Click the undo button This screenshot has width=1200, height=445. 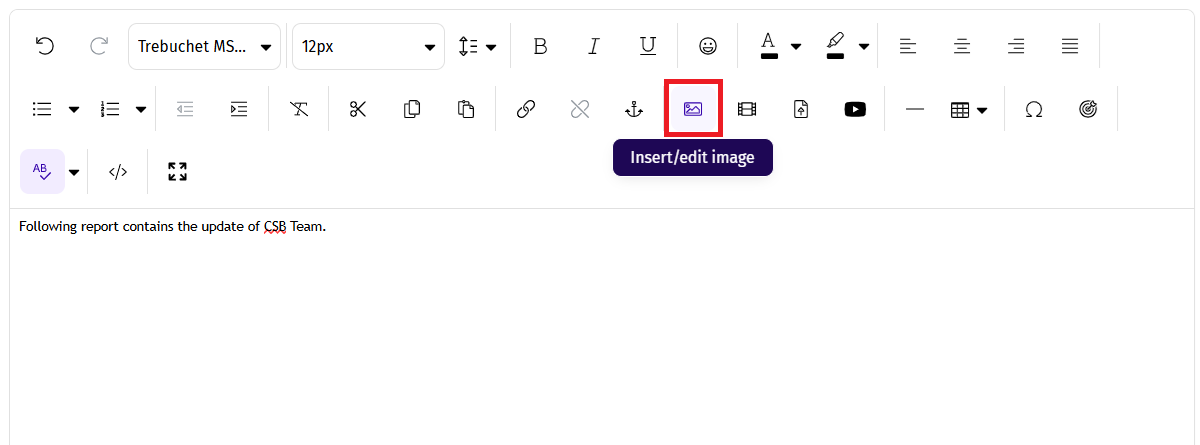[x=45, y=46]
